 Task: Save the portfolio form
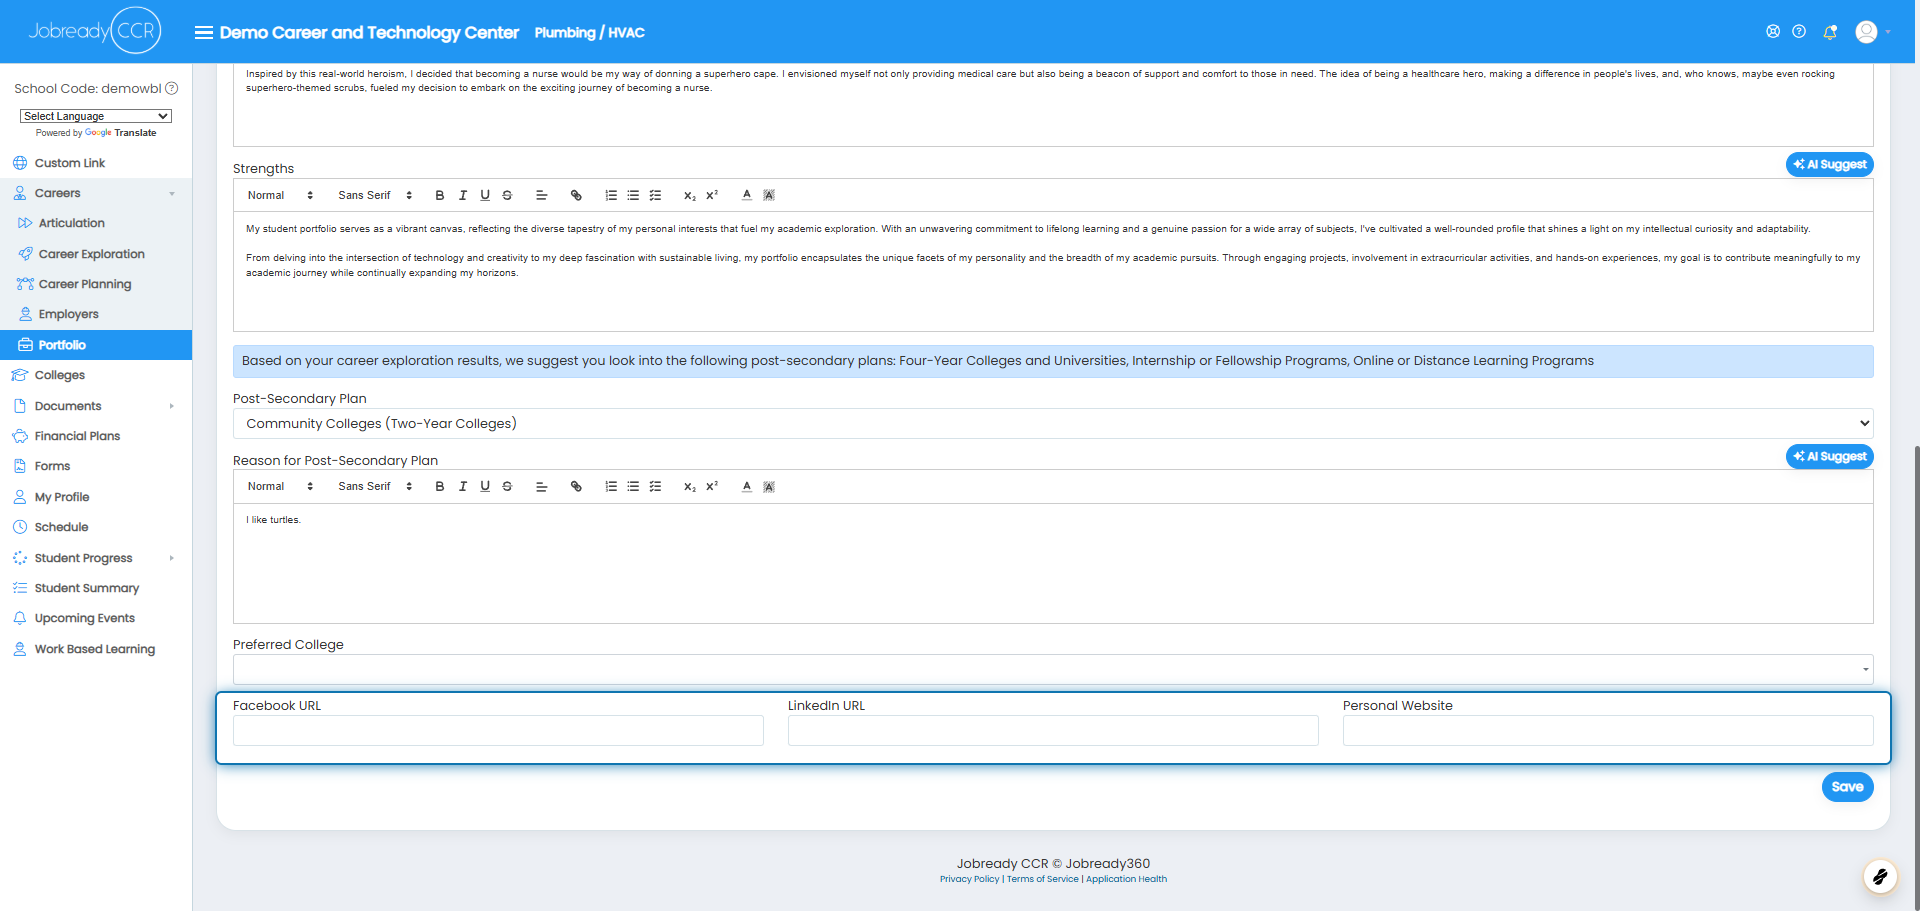point(1847,787)
